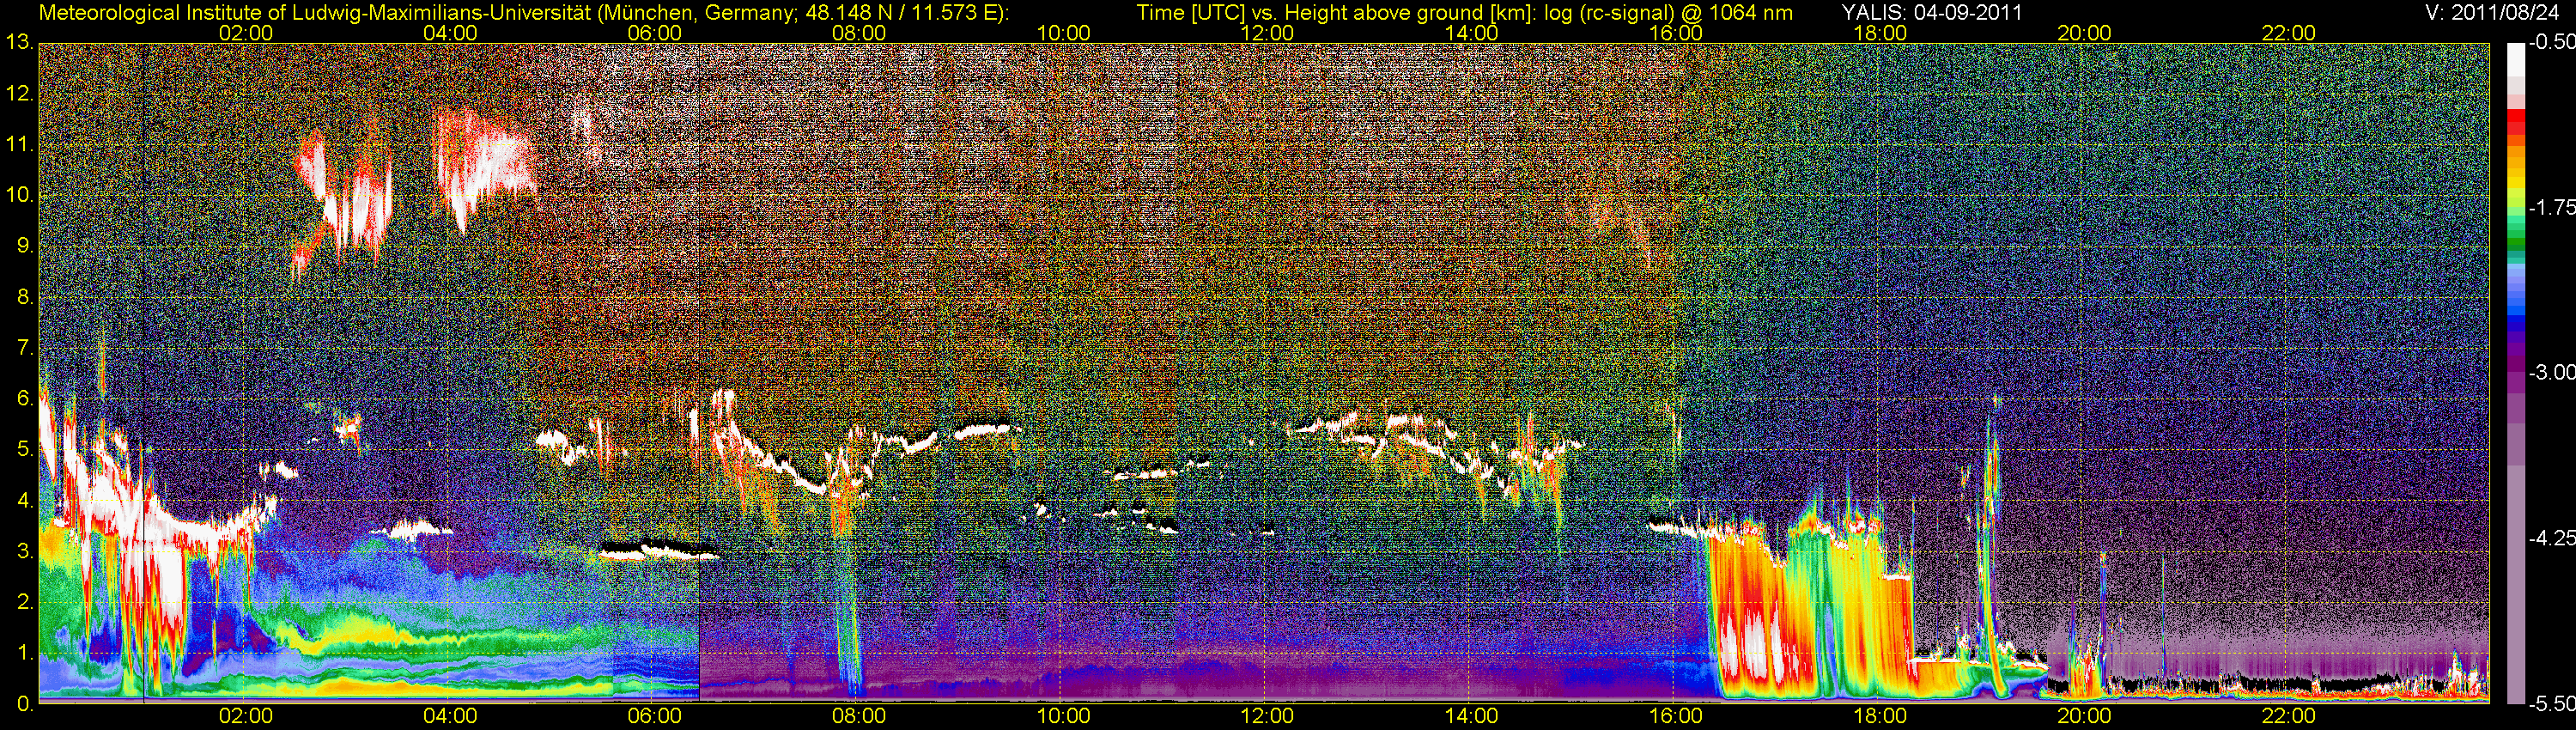The height and width of the screenshot is (730, 2576).
Task: Click the Meteorological Institute location title text
Action: (x=523, y=13)
